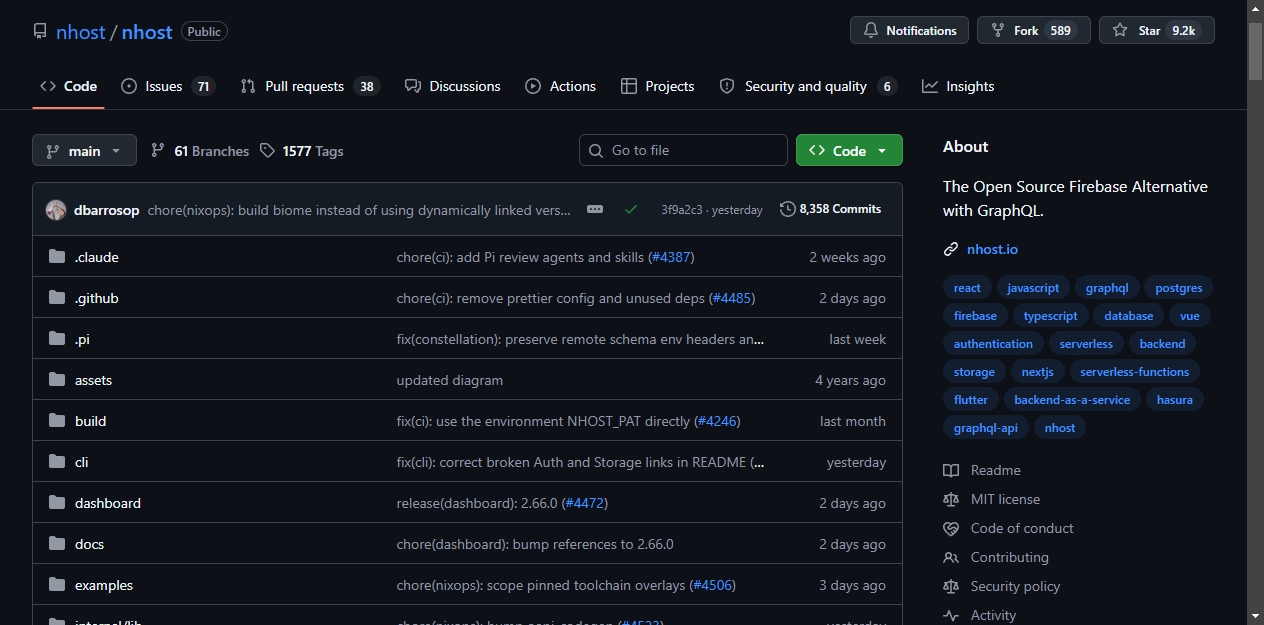1264x625 pixels.
Task: Open the .github folder
Action: (x=97, y=298)
